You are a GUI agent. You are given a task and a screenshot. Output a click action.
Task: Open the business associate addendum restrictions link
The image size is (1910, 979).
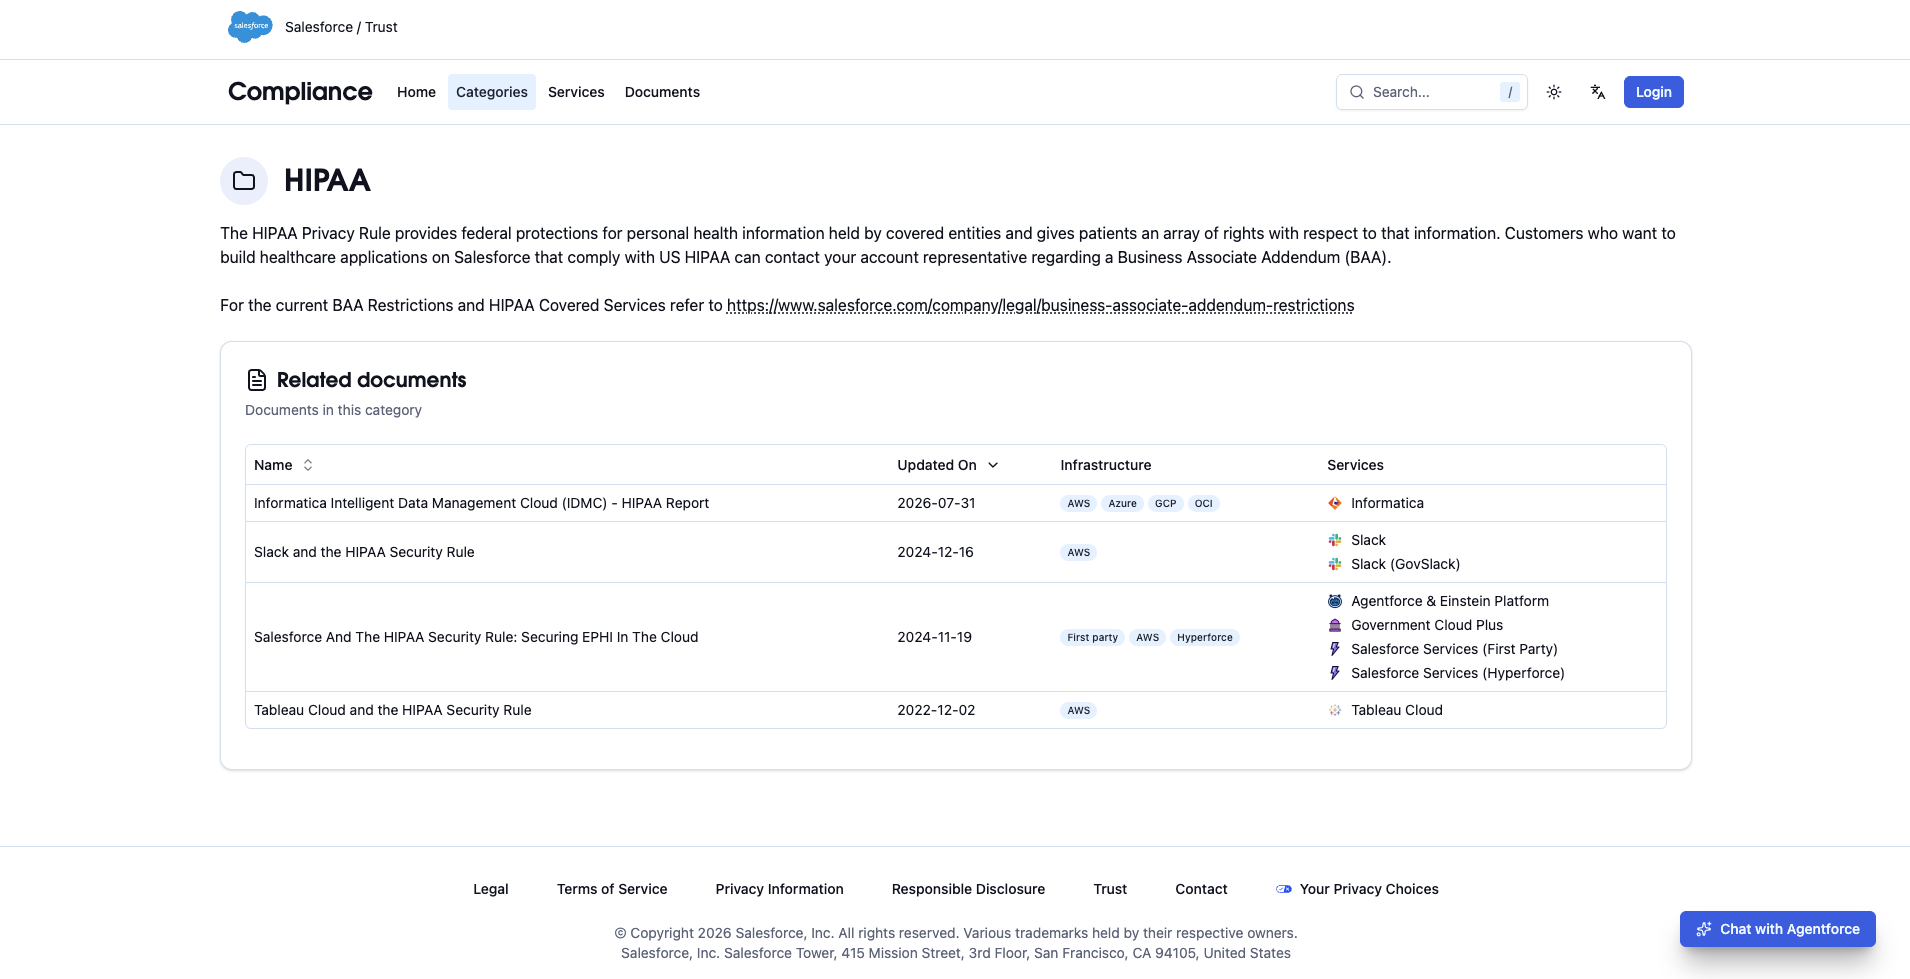pos(1040,305)
